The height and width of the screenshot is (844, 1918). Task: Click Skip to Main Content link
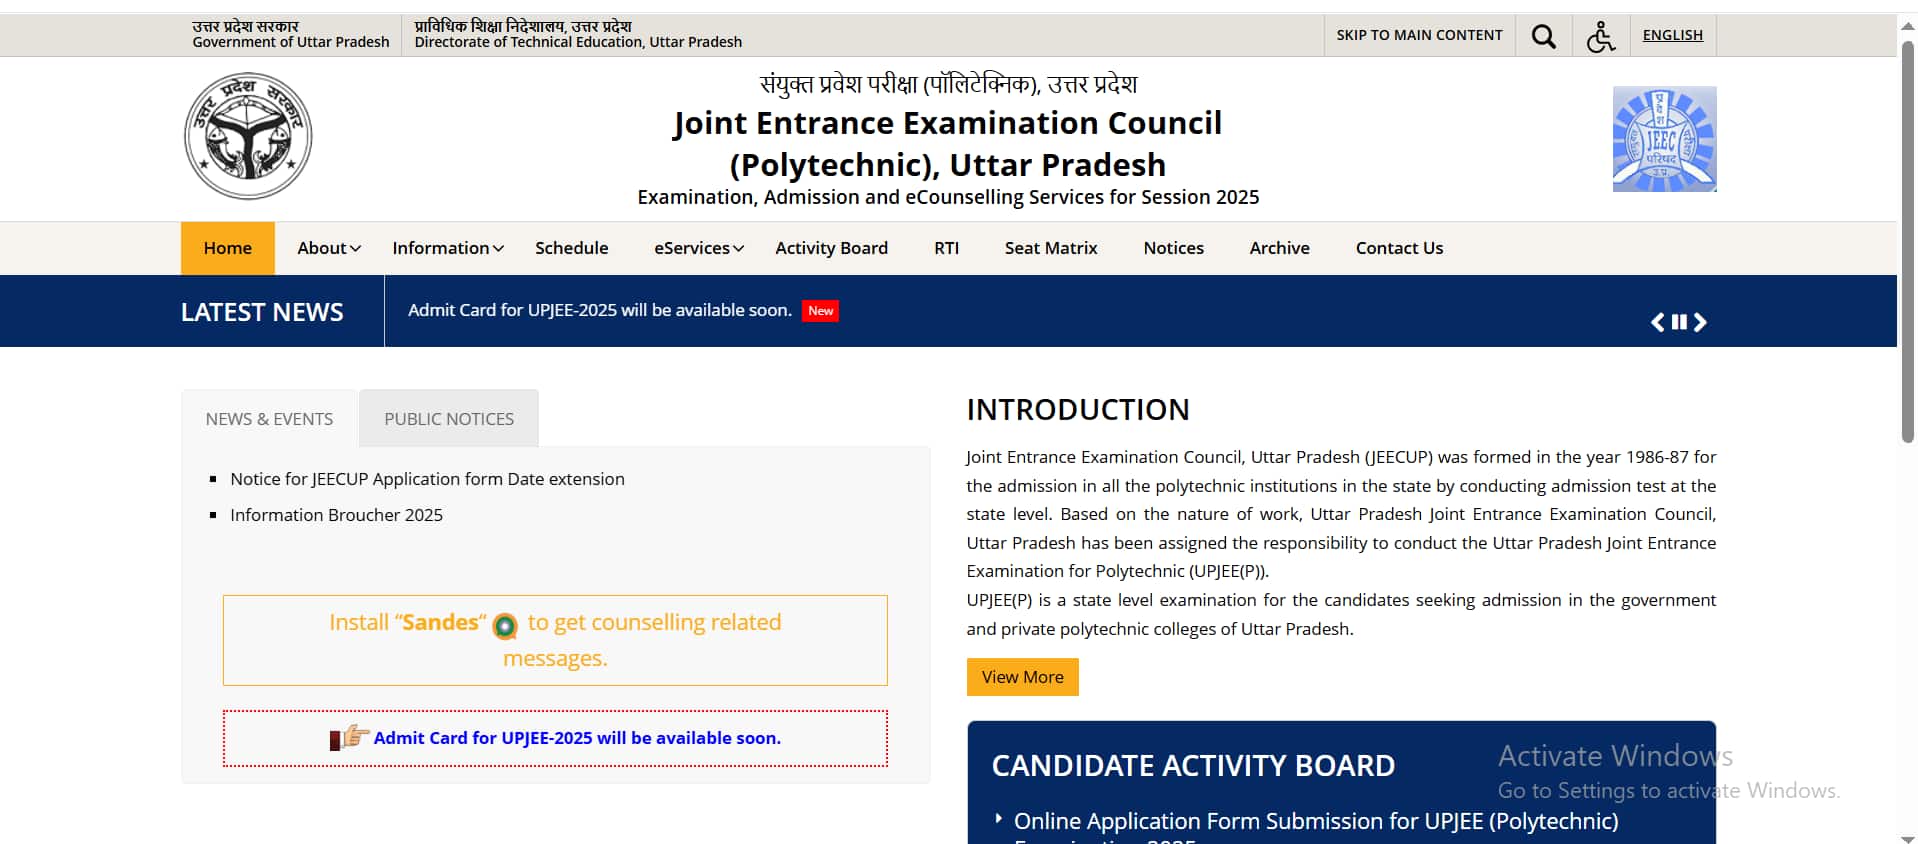1419,35
